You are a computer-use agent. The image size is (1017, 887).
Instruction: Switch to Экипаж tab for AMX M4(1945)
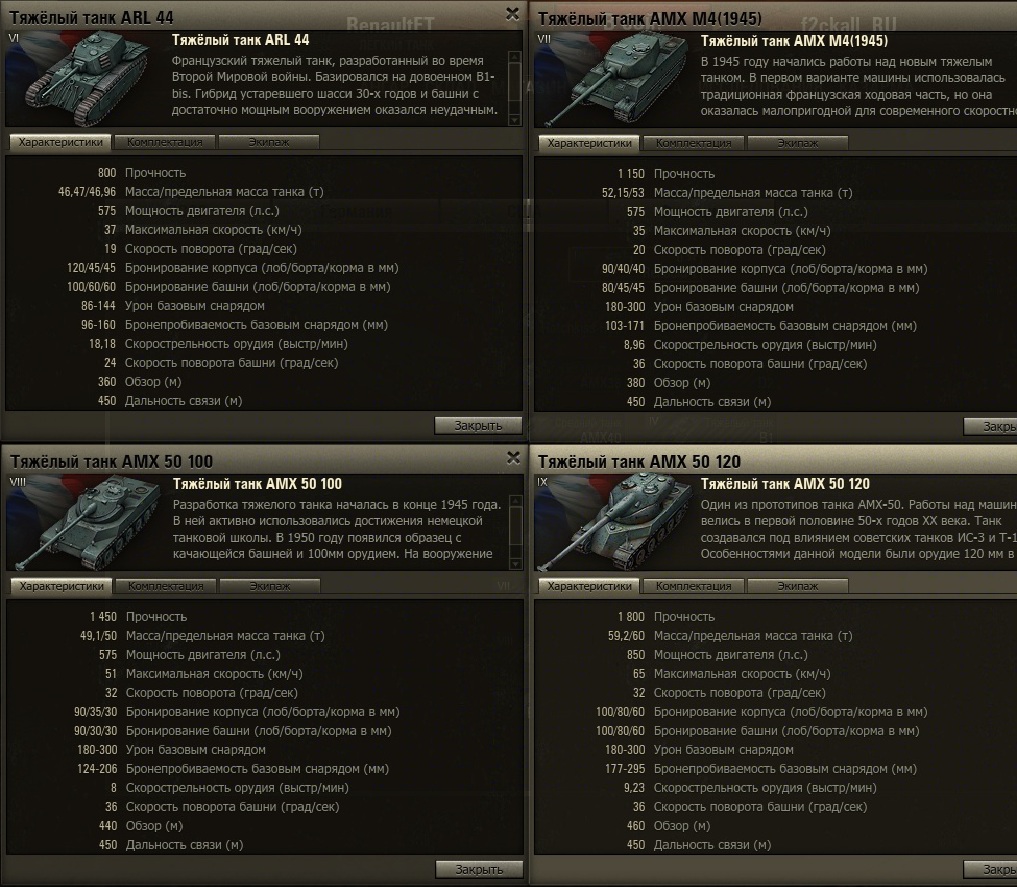pyautogui.click(x=798, y=143)
